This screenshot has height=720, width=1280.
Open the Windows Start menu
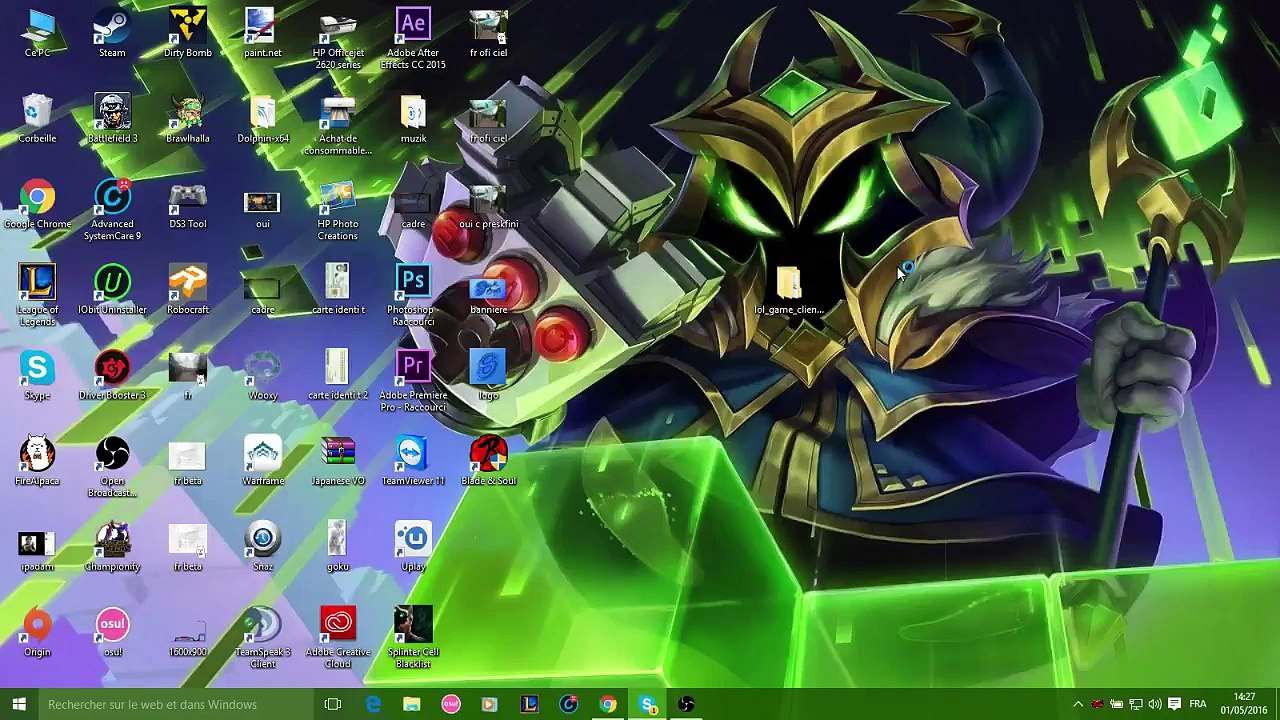pyautogui.click(x=18, y=704)
